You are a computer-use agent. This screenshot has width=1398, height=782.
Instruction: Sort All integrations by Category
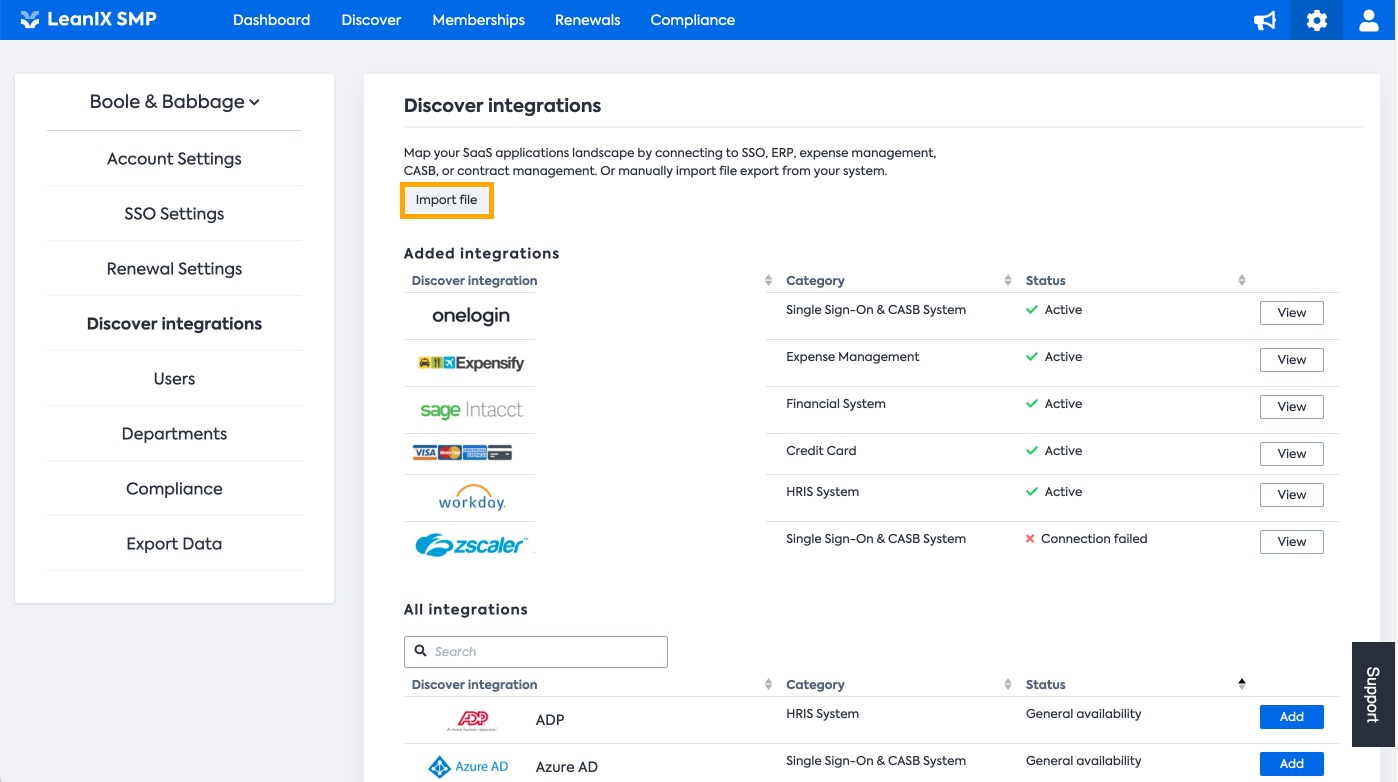click(1008, 685)
